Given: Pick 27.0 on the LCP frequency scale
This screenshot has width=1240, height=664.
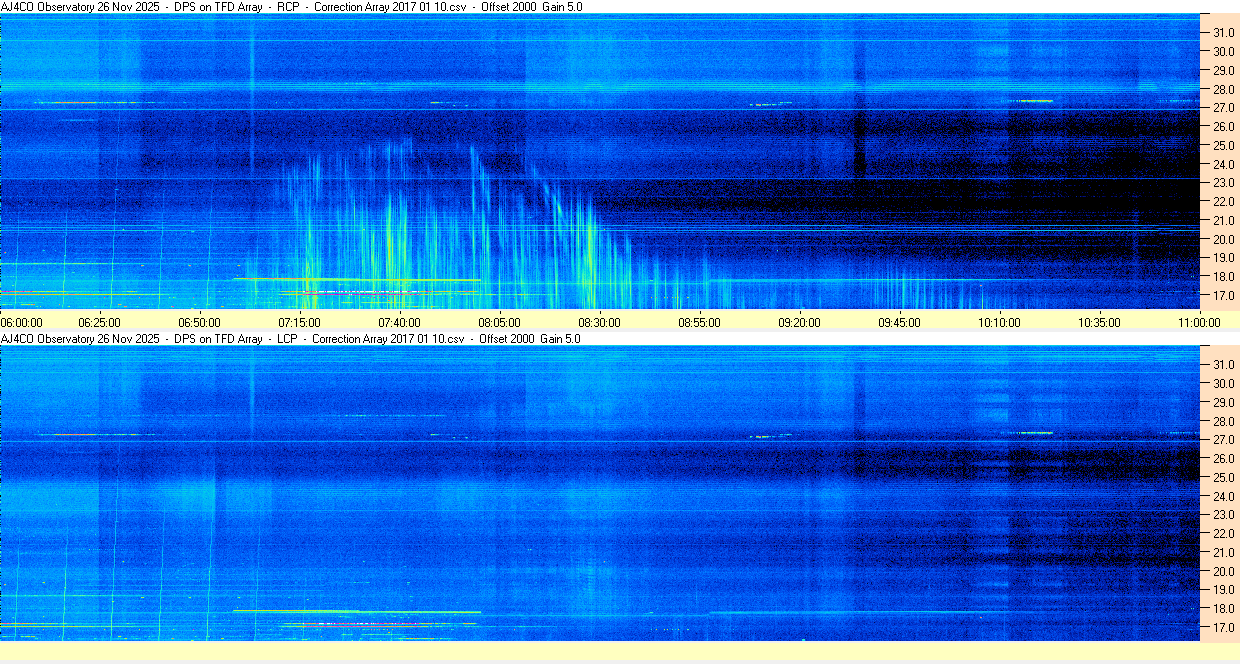Looking at the screenshot, I should tap(1223, 440).
